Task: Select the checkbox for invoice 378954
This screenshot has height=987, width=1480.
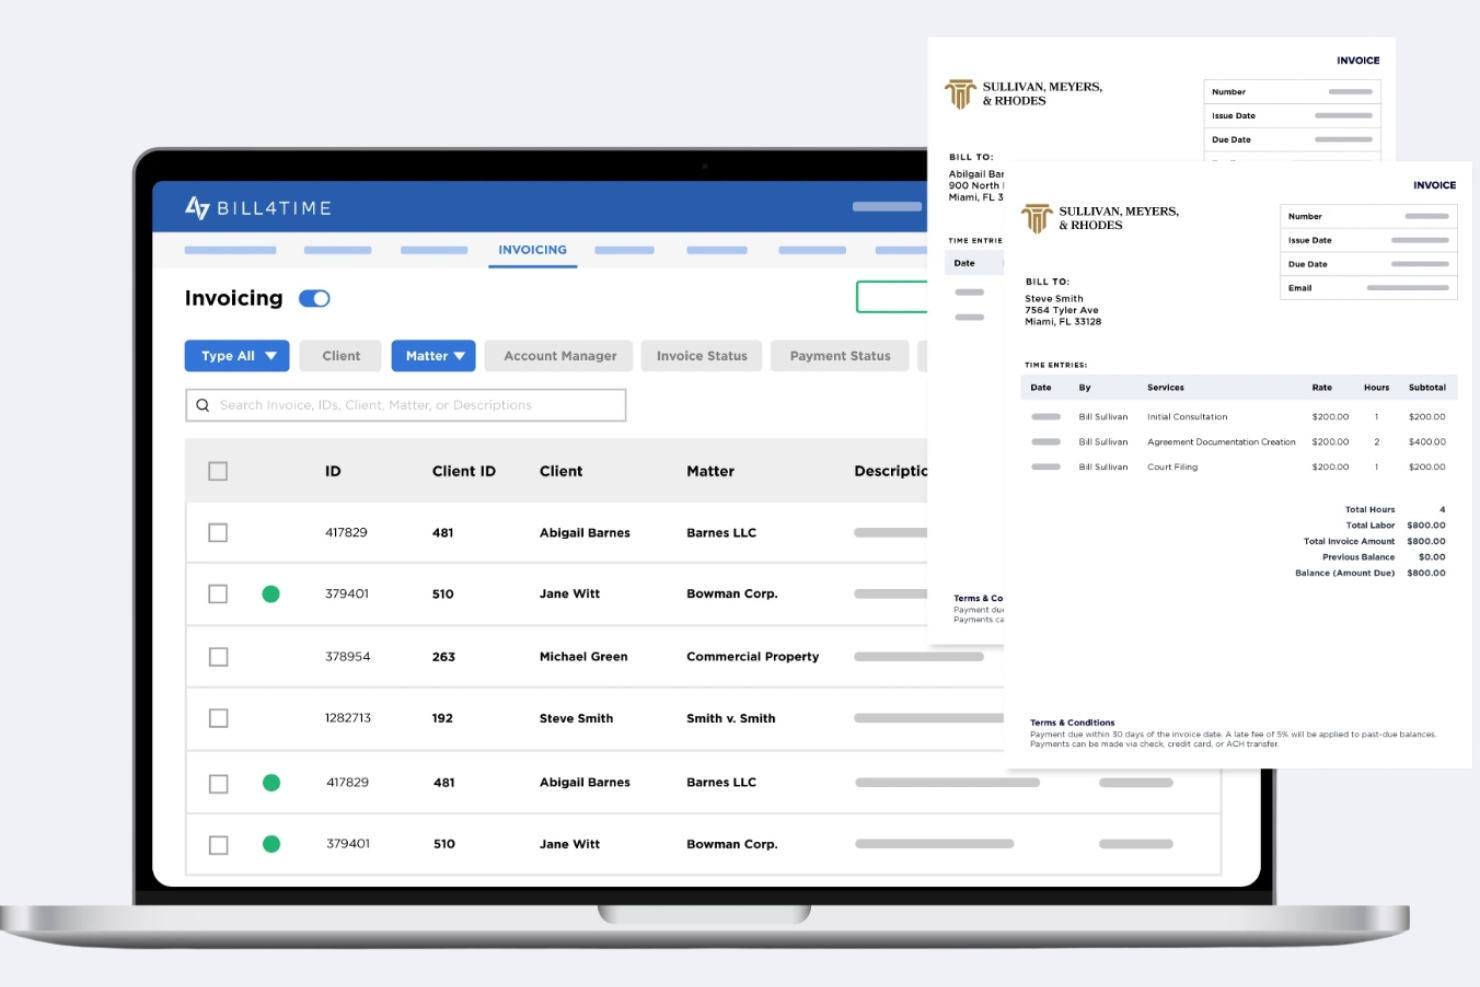Action: coord(218,656)
